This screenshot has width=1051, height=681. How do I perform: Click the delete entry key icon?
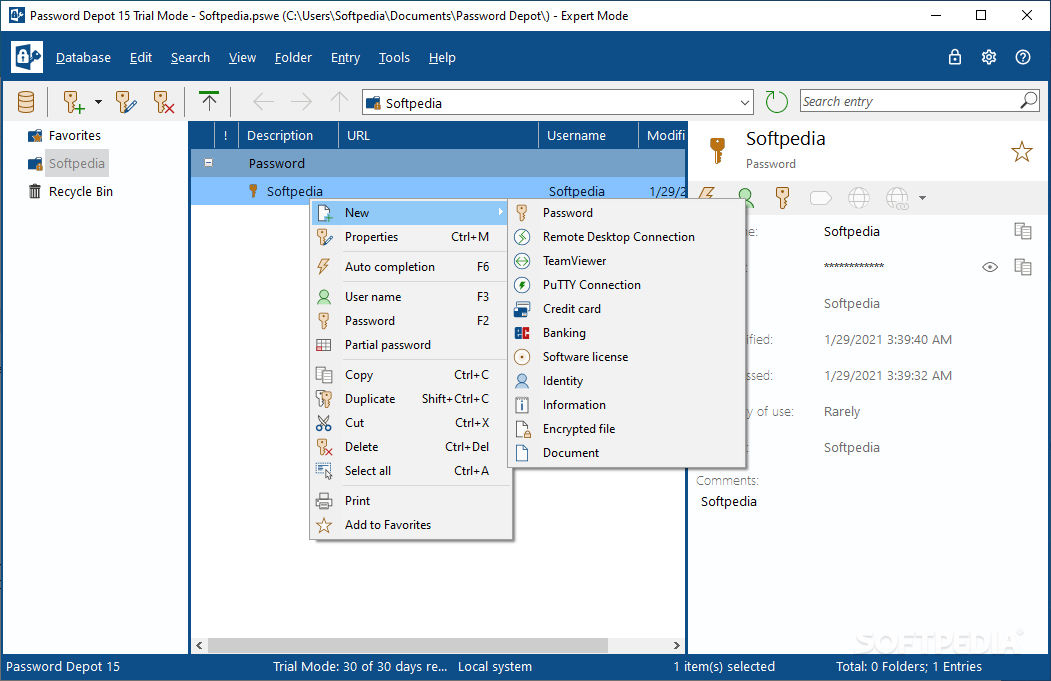coord(163,102)
